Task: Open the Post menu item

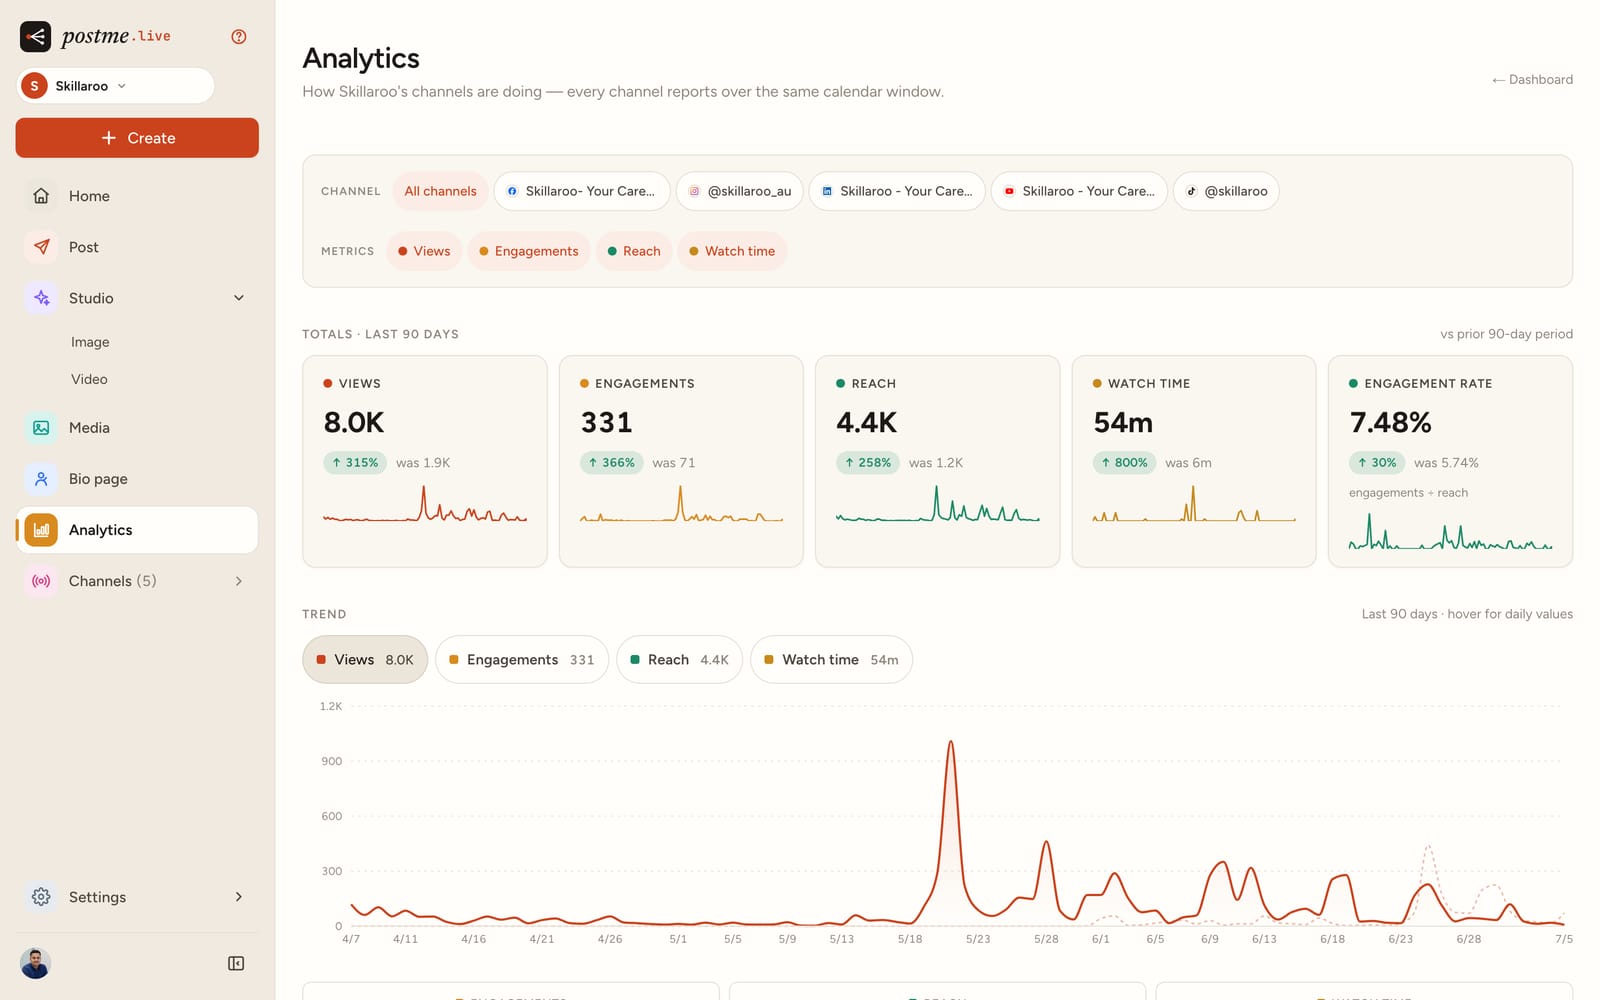Action: (x=137, y=247)
